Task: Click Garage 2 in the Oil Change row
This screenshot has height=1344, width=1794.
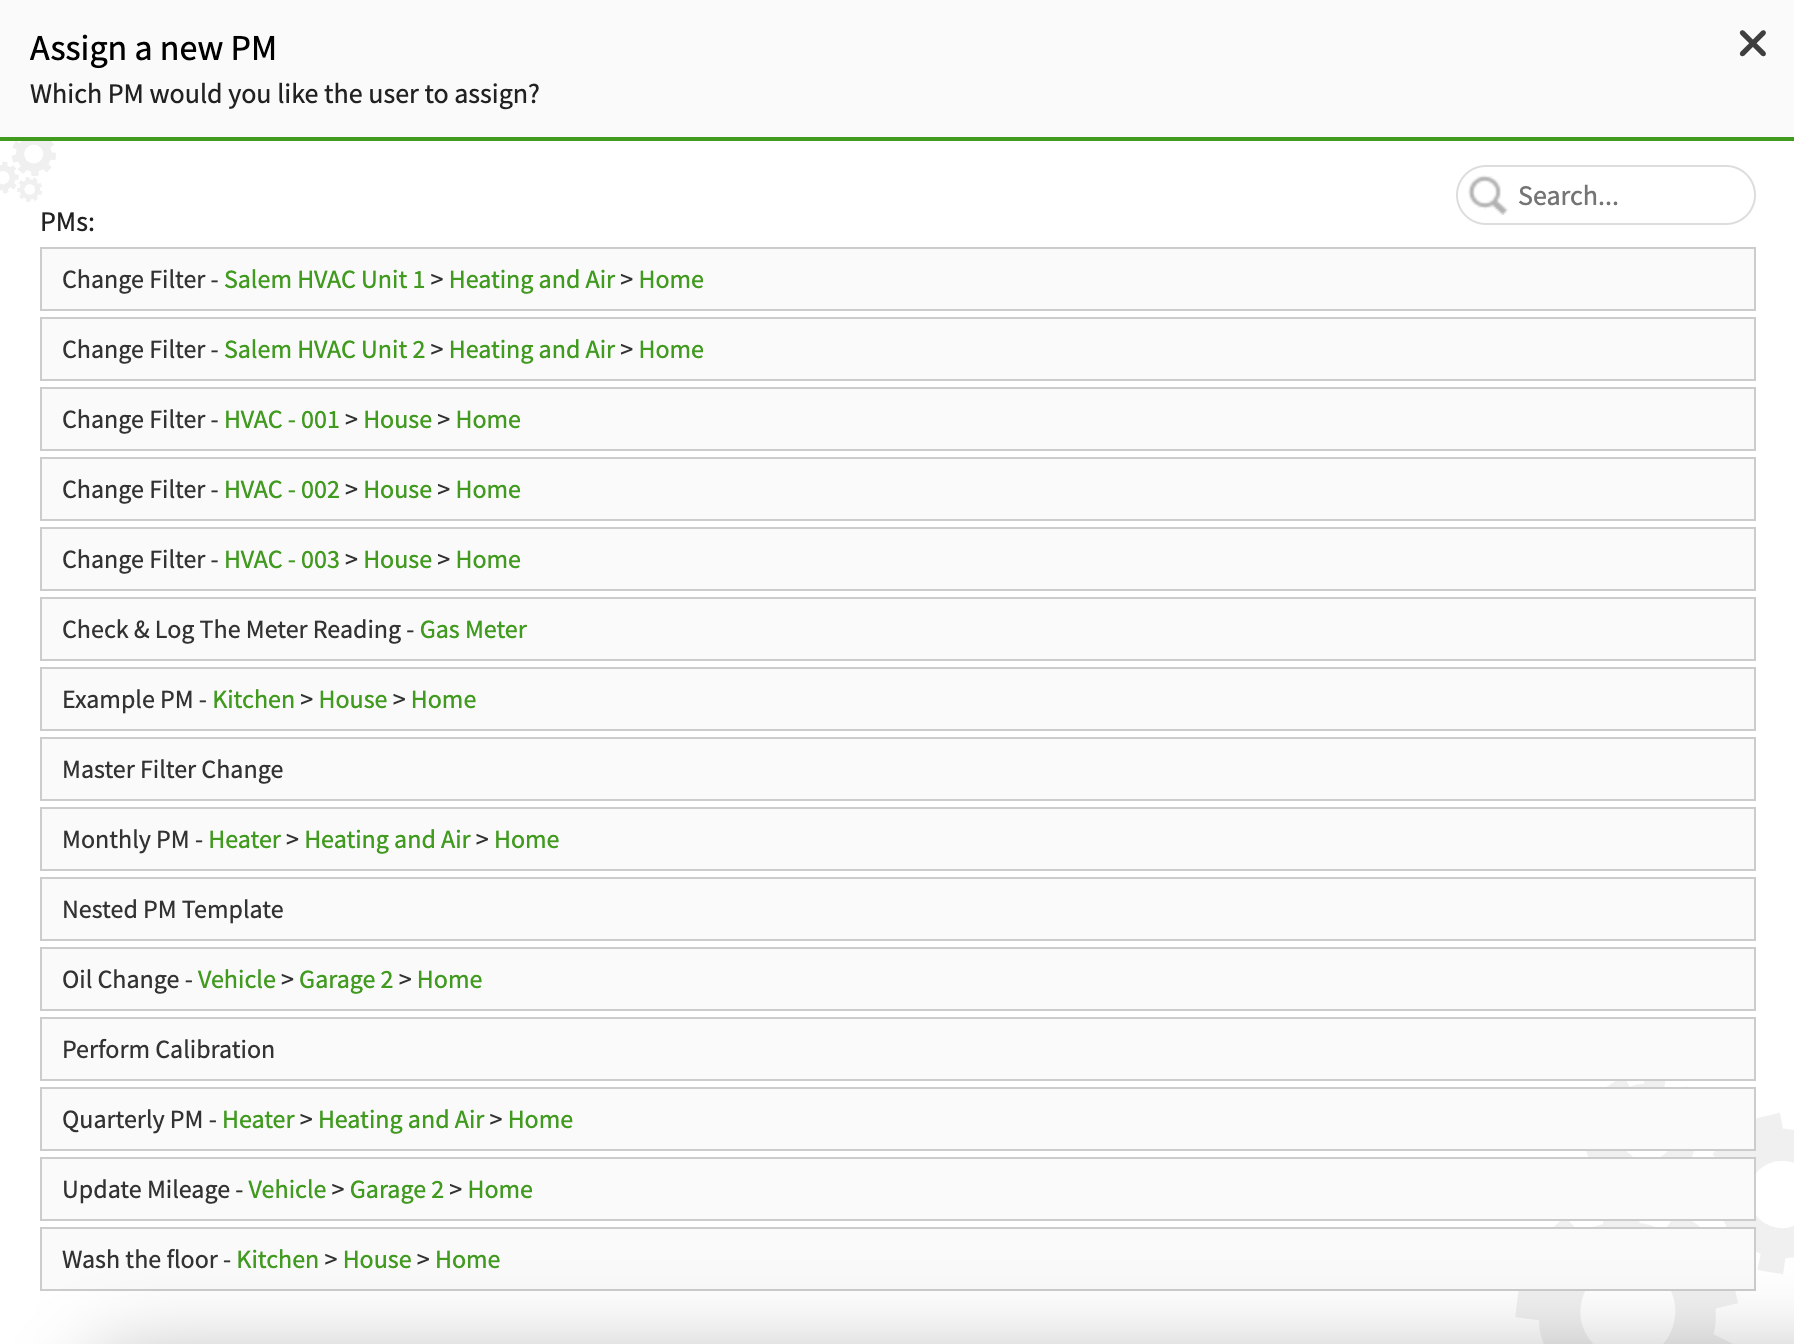Action: point(346,980)
